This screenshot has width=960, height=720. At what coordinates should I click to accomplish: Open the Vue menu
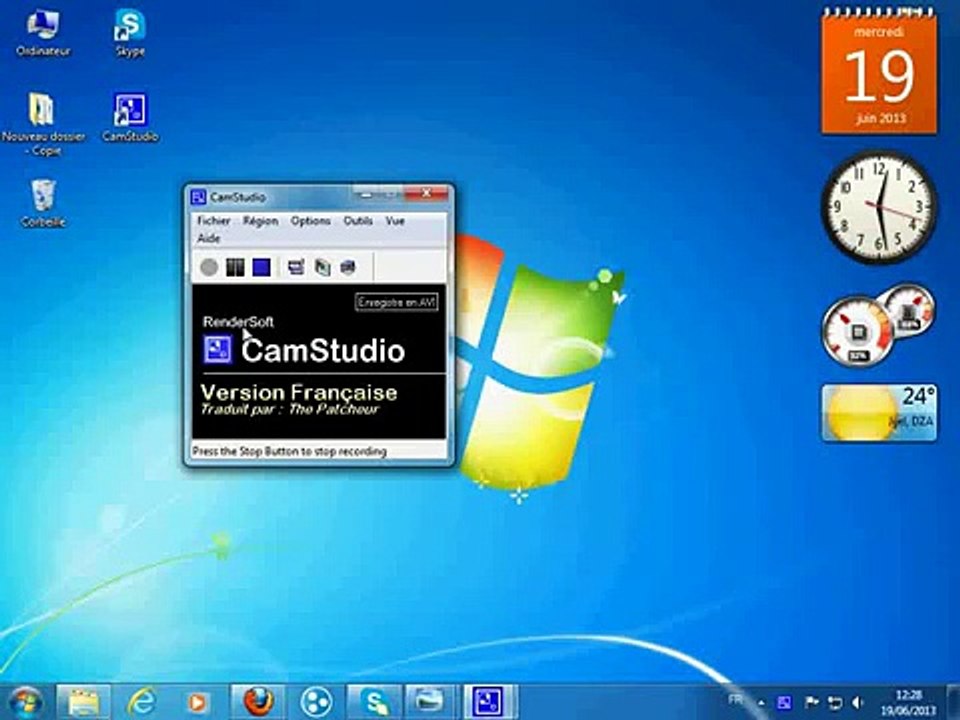pyautogui.click(x=395, y=220)
